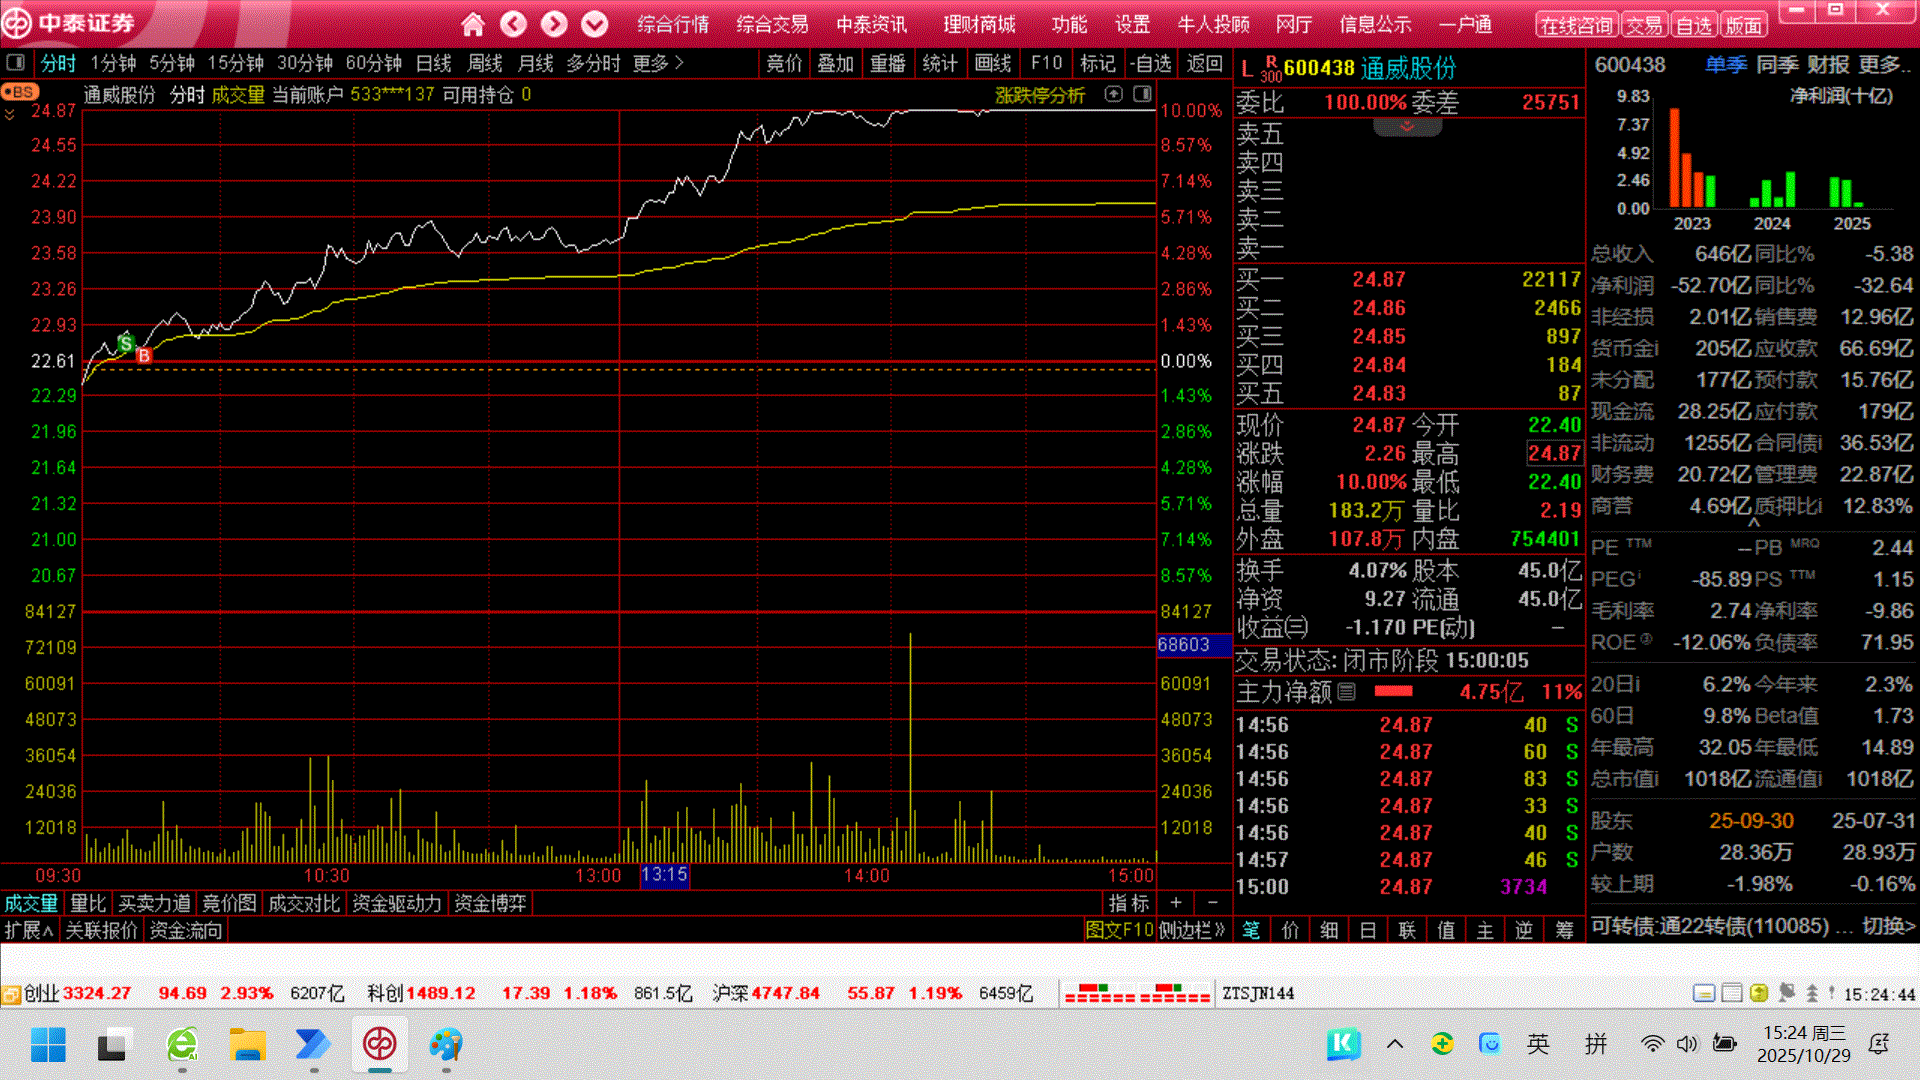The width and height of the screenshot is (1920, 1080).
Task: Click the 在线咨询 button
Action: [x=1576, y=26]
